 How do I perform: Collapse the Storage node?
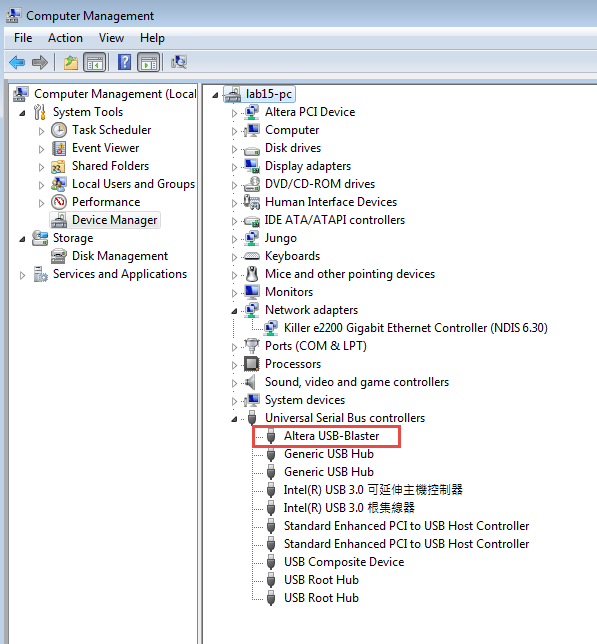click(23, 239)
